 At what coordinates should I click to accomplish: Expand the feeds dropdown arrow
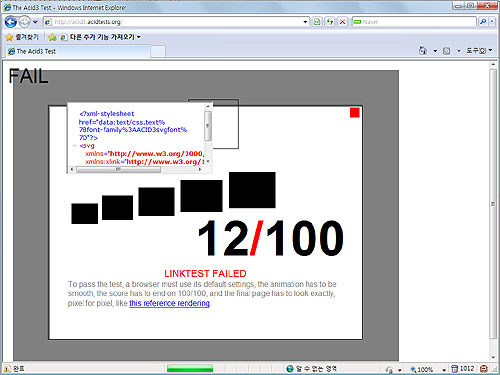coord(459,51)
